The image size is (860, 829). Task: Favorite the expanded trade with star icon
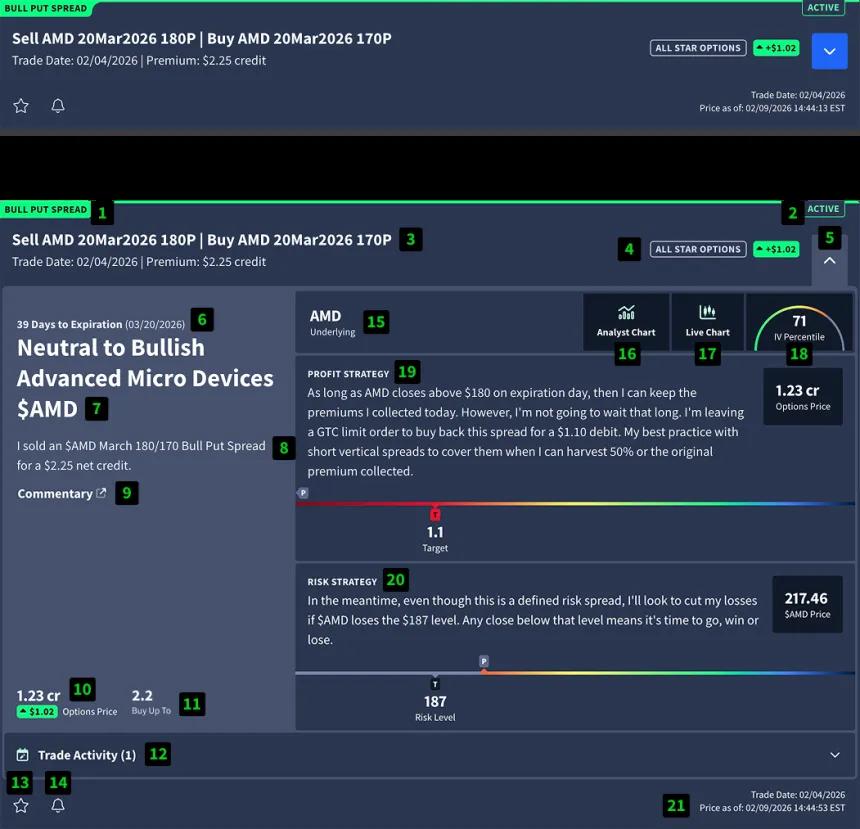(21, 805)
